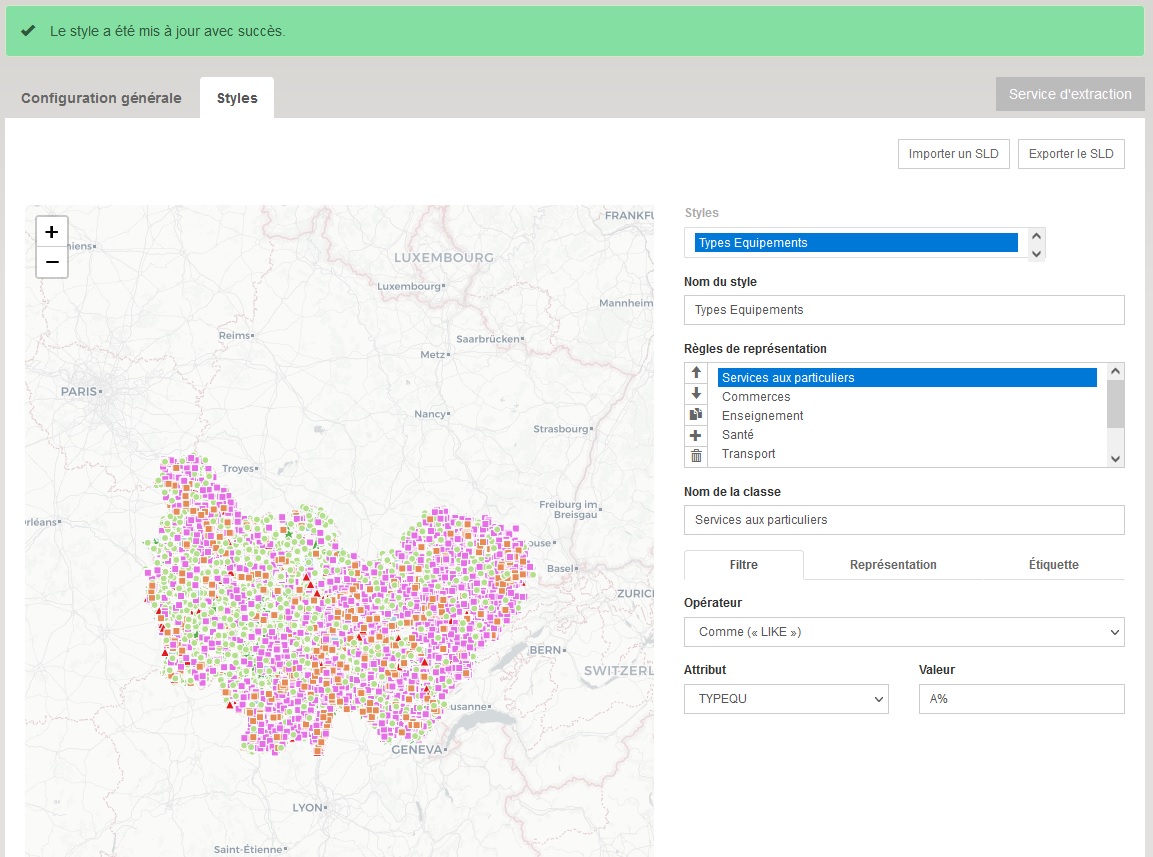
Task: Click the Styles list up arrow
Action: pyautogui.click(x=1036, y=236)
